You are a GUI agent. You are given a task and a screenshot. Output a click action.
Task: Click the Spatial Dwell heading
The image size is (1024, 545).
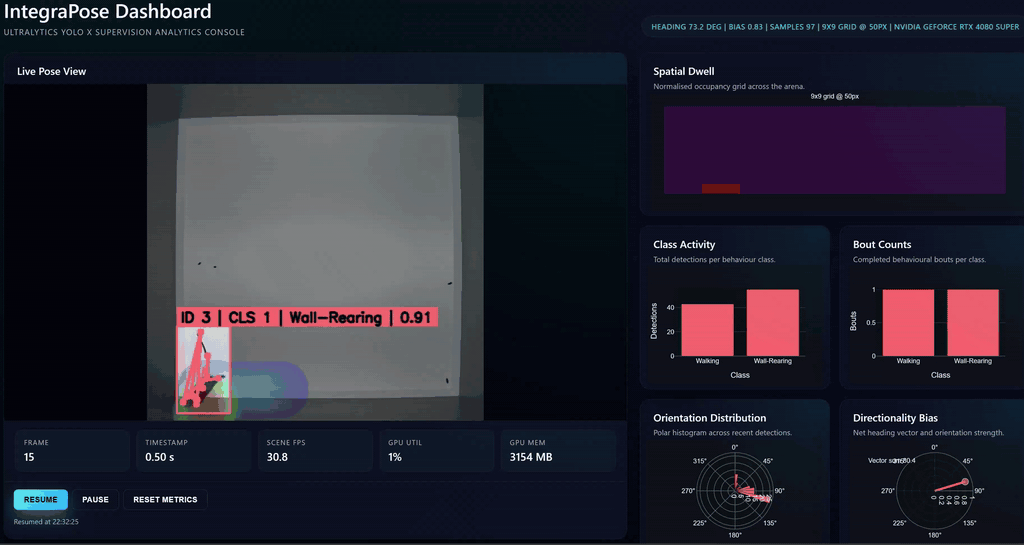684,71
